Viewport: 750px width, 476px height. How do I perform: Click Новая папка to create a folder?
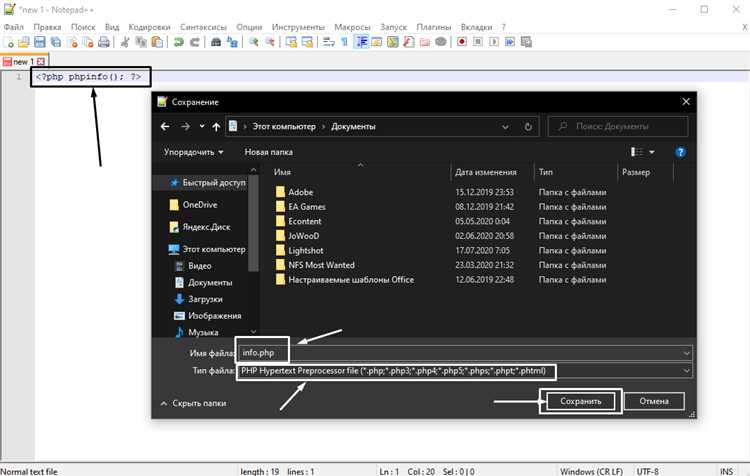pyautogui.click(x=268, y=152)
